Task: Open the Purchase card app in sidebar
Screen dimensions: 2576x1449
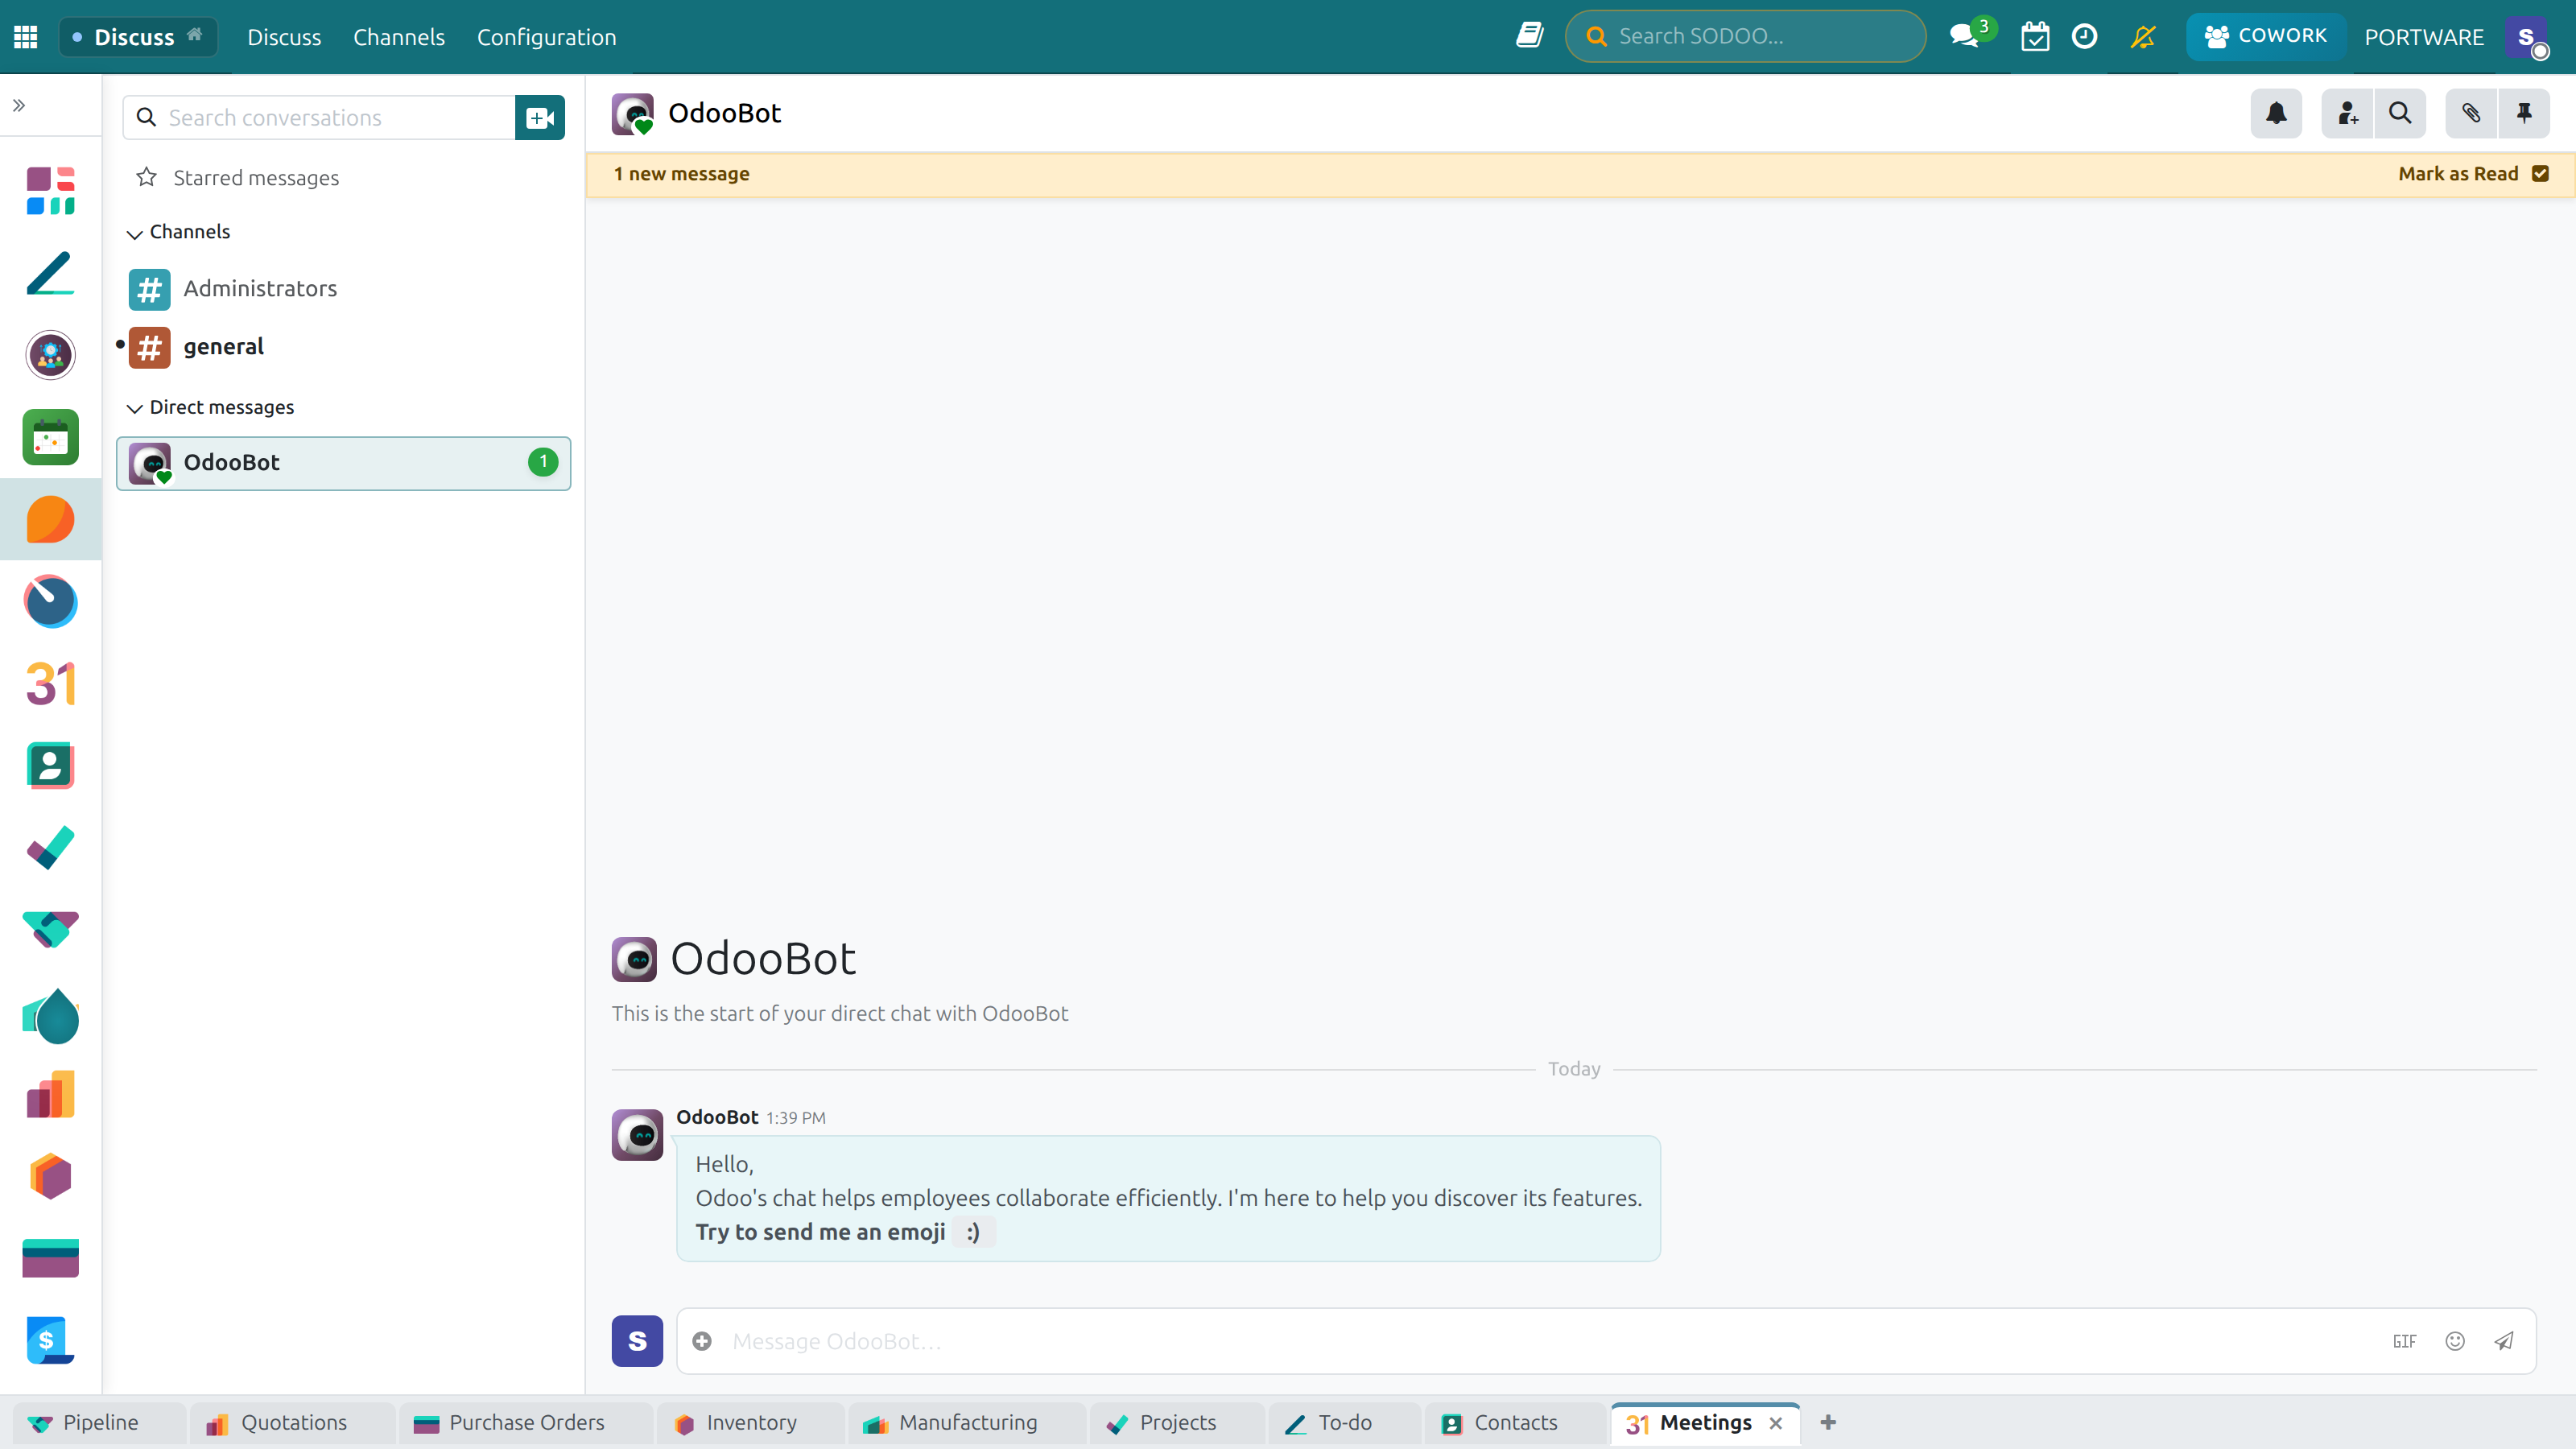Action: click(50, 1258)
